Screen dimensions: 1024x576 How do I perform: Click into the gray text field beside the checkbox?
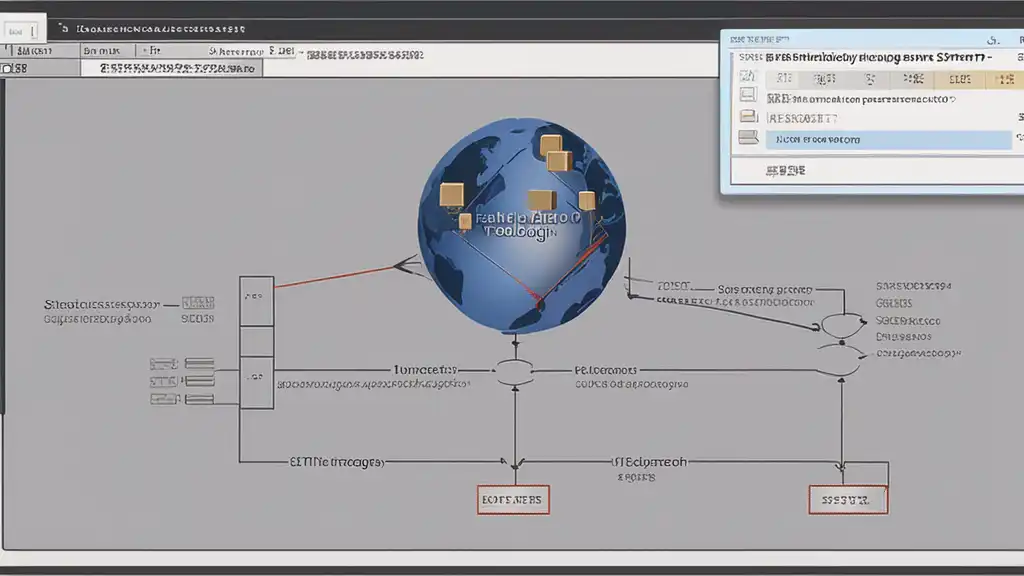click(x=172, y=68)
